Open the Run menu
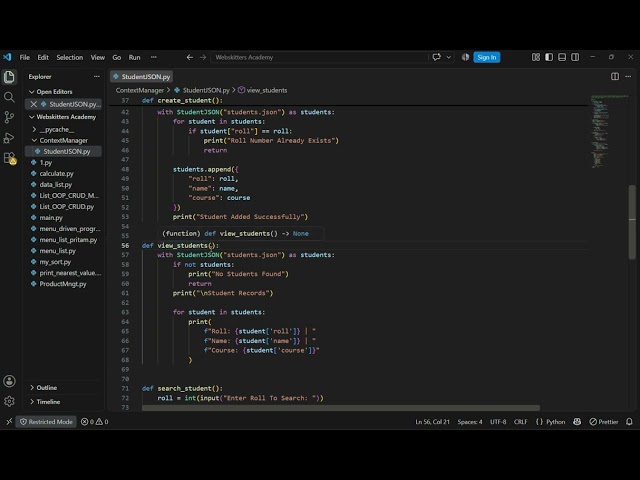The height and width of the screenshot is (480, 640). pyautogui.click(x=134, y=57)
